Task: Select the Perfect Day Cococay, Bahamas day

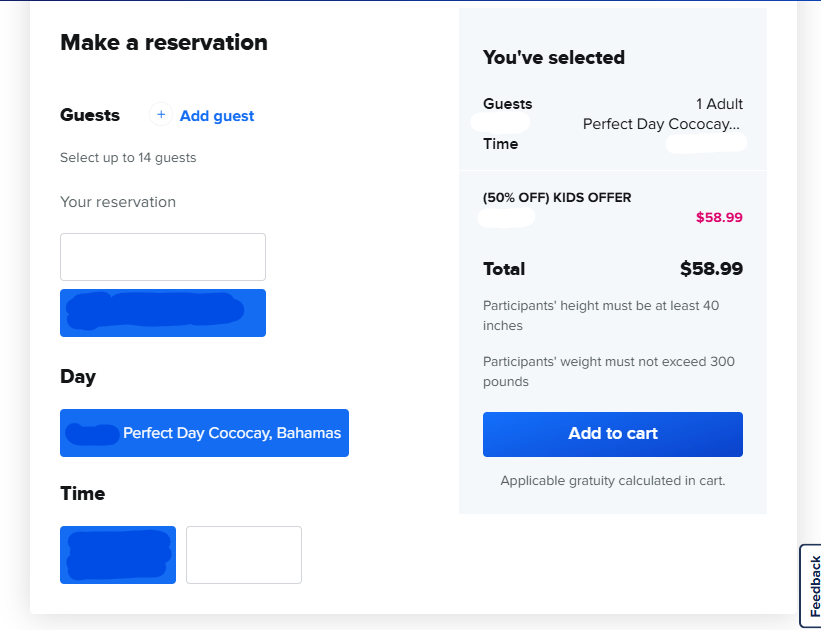Action: pyautogui.click(x=204, y=433)
